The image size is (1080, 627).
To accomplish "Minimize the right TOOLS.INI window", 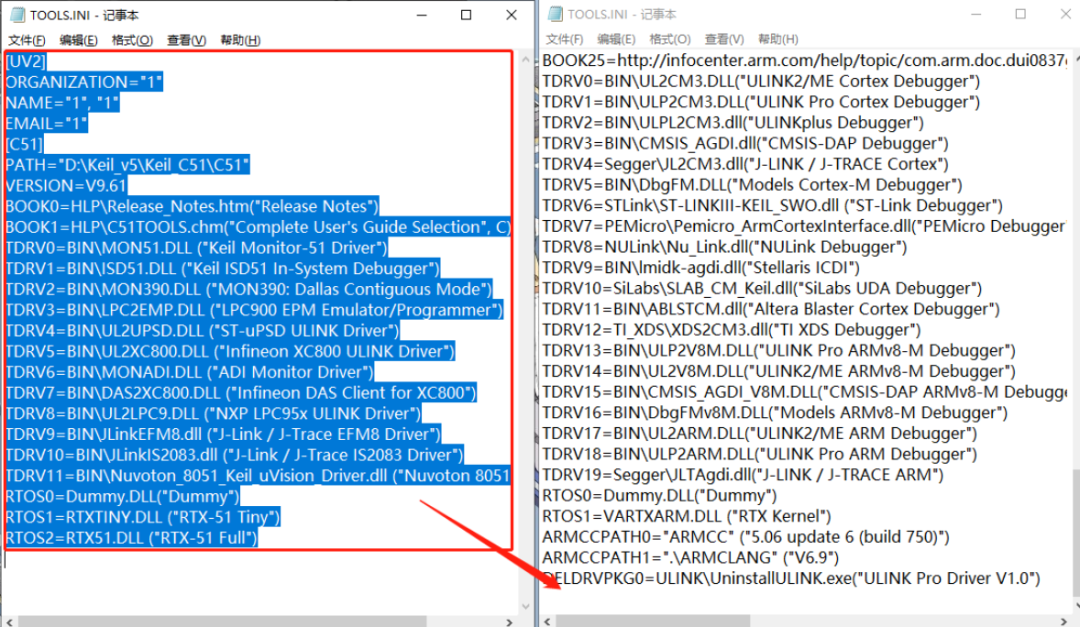I will [976, 14].
